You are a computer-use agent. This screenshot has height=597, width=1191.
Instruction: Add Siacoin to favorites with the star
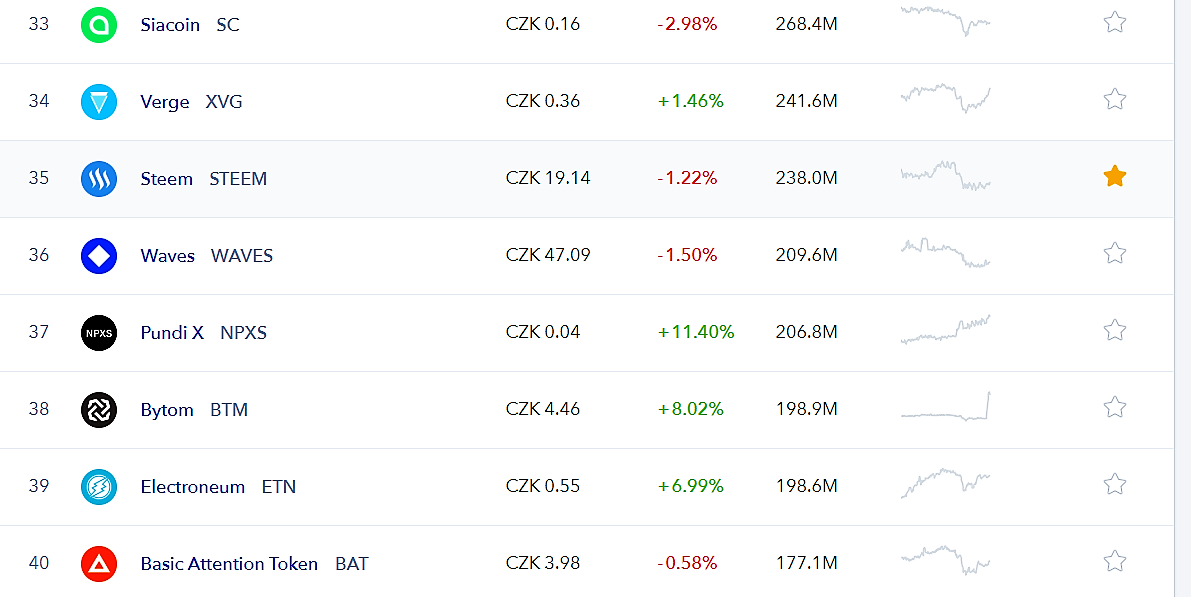(x=1115, y=22)
